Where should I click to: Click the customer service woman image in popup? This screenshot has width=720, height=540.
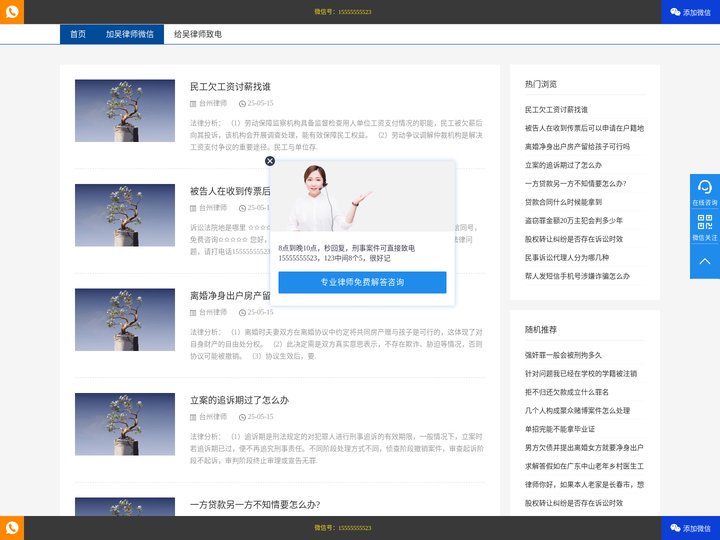362,197
